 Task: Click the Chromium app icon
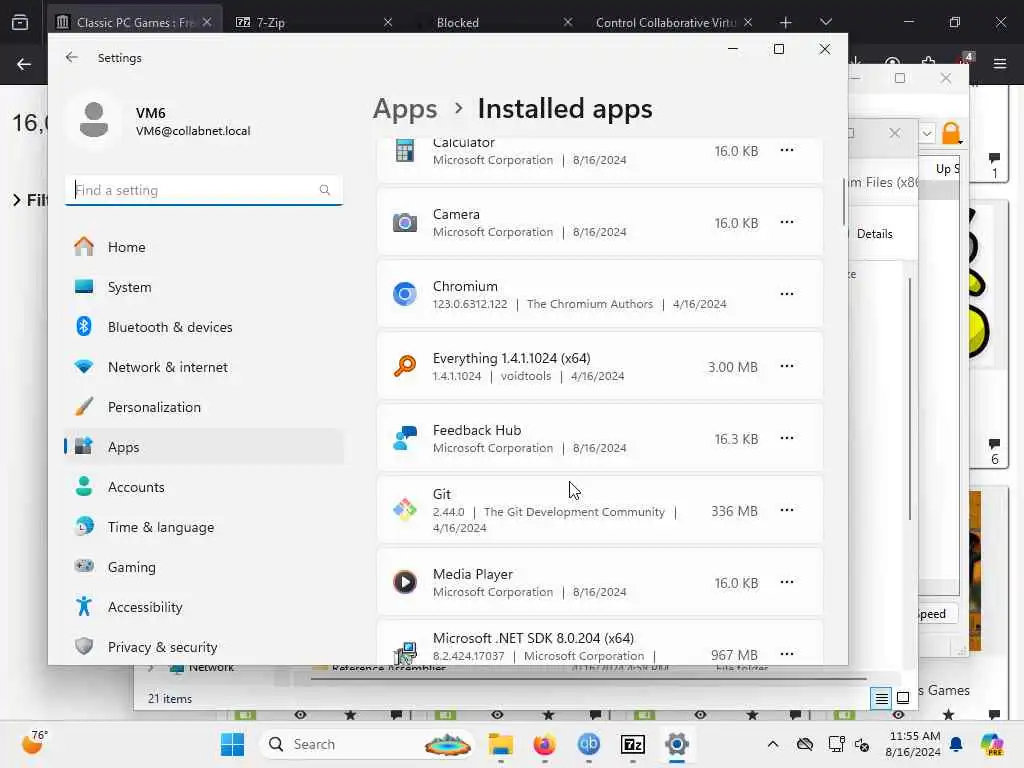point(405,294)
